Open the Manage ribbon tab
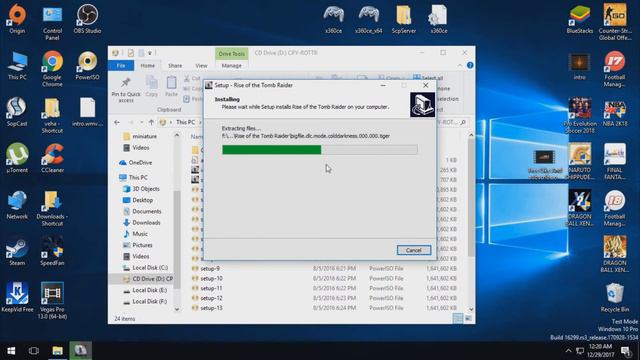This screenshot has width=640, height=360. 231,65
